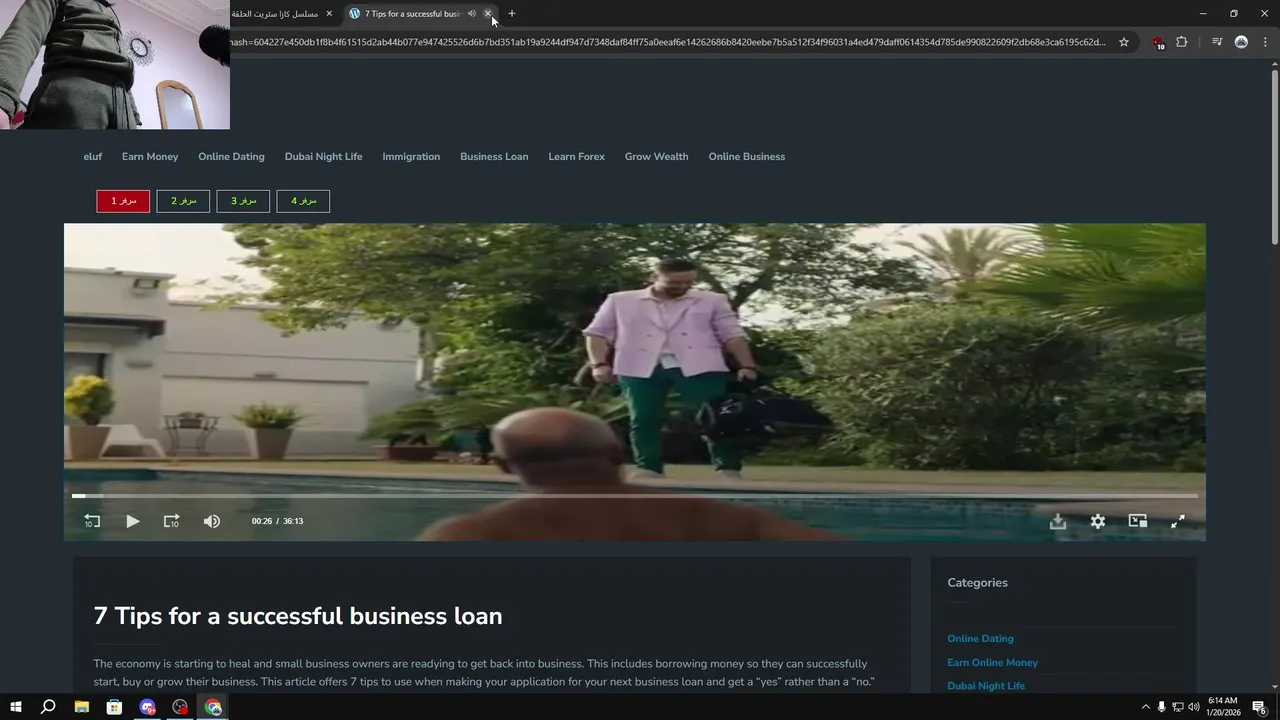1280x720 pixels.
Task: Open video player settings gear
Action: pyautogui.click(x=1098, y=521)
